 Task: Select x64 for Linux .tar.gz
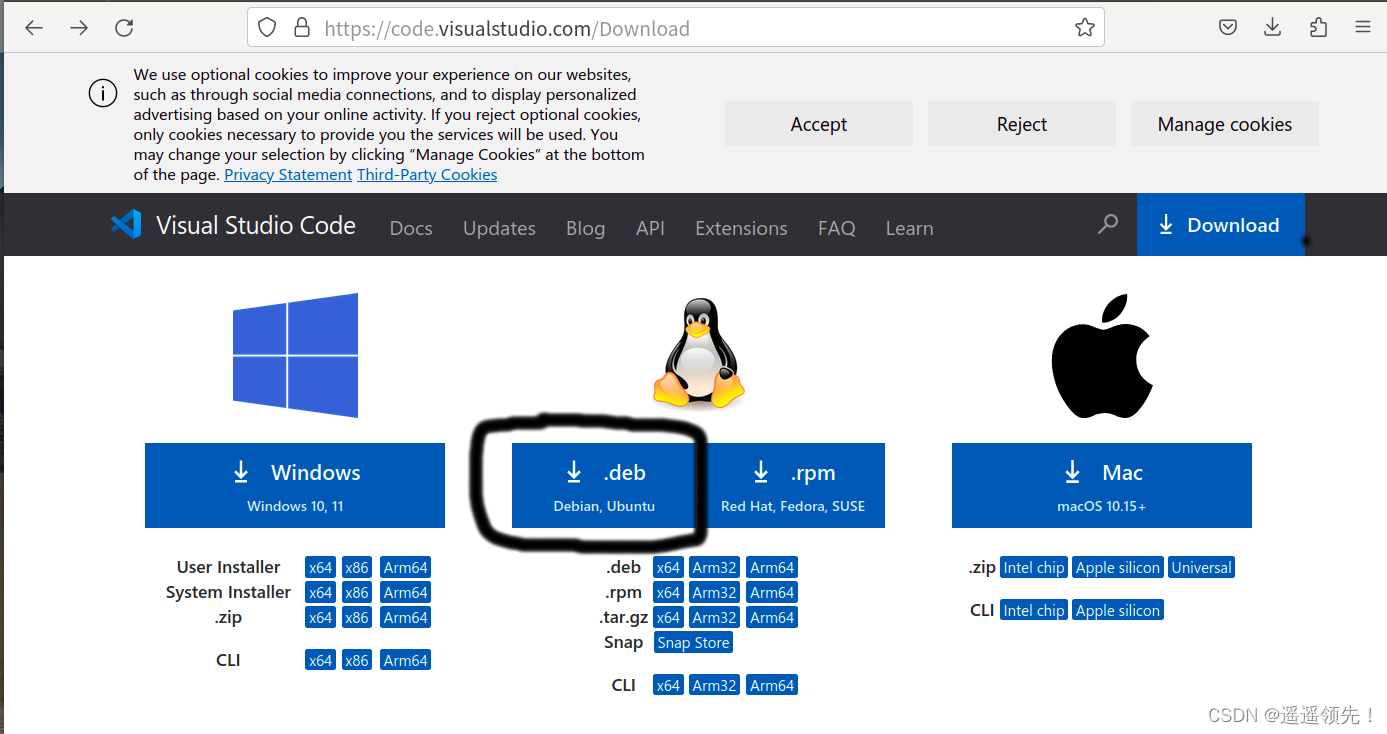[668, 617]
